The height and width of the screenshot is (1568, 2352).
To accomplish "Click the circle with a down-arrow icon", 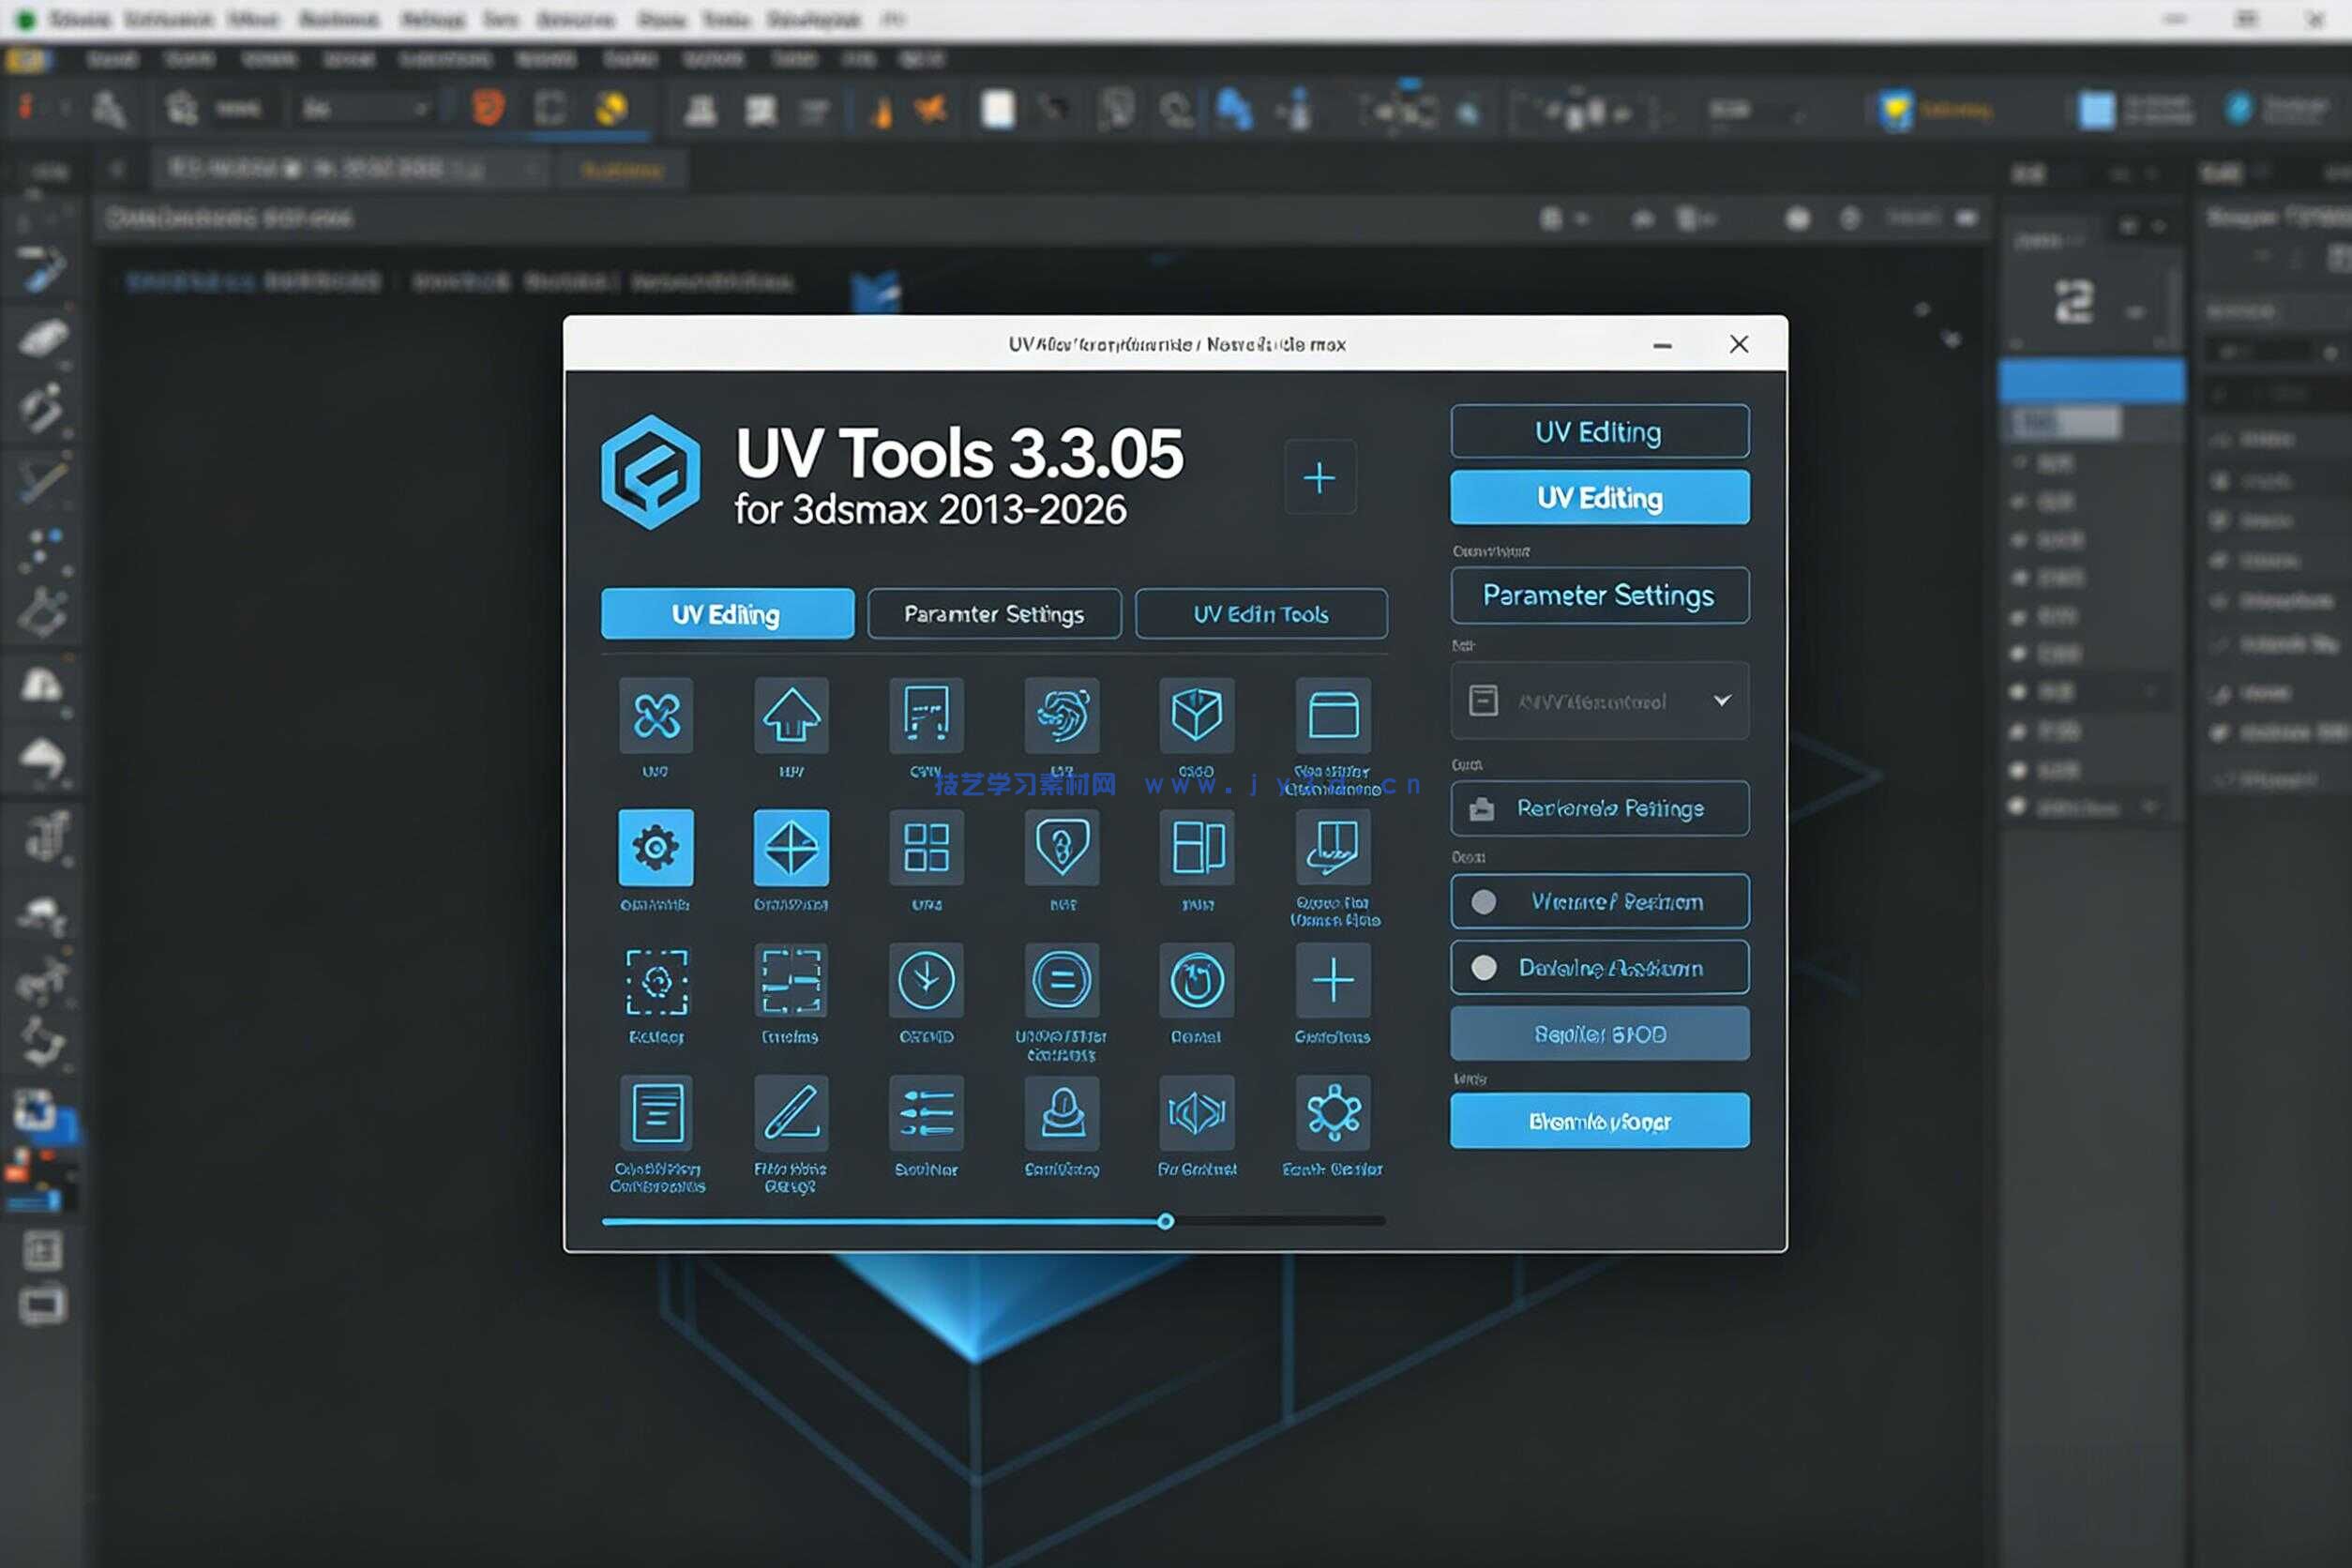I will [926, 981].
